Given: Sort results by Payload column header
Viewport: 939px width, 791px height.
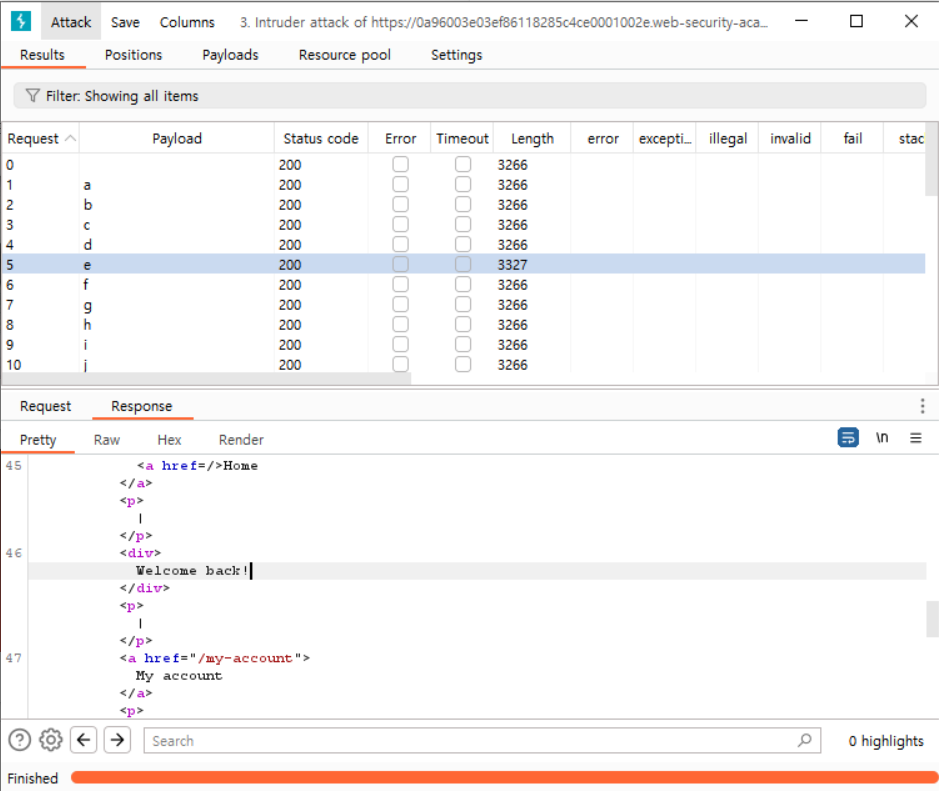Looking at the screenshot, I should pos(177,138).
